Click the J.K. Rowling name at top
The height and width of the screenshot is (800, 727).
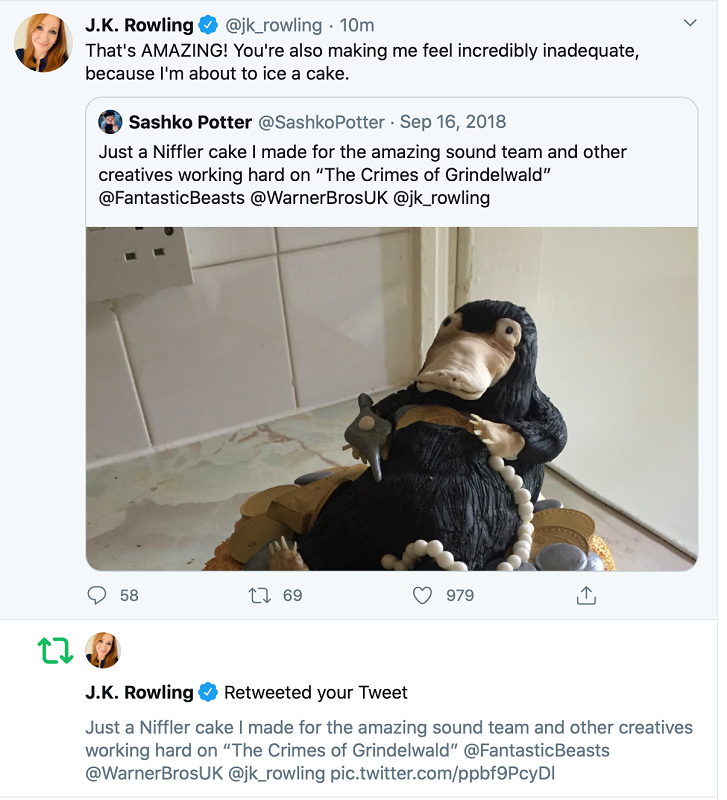pyautogui.click(x=139, y=25)
